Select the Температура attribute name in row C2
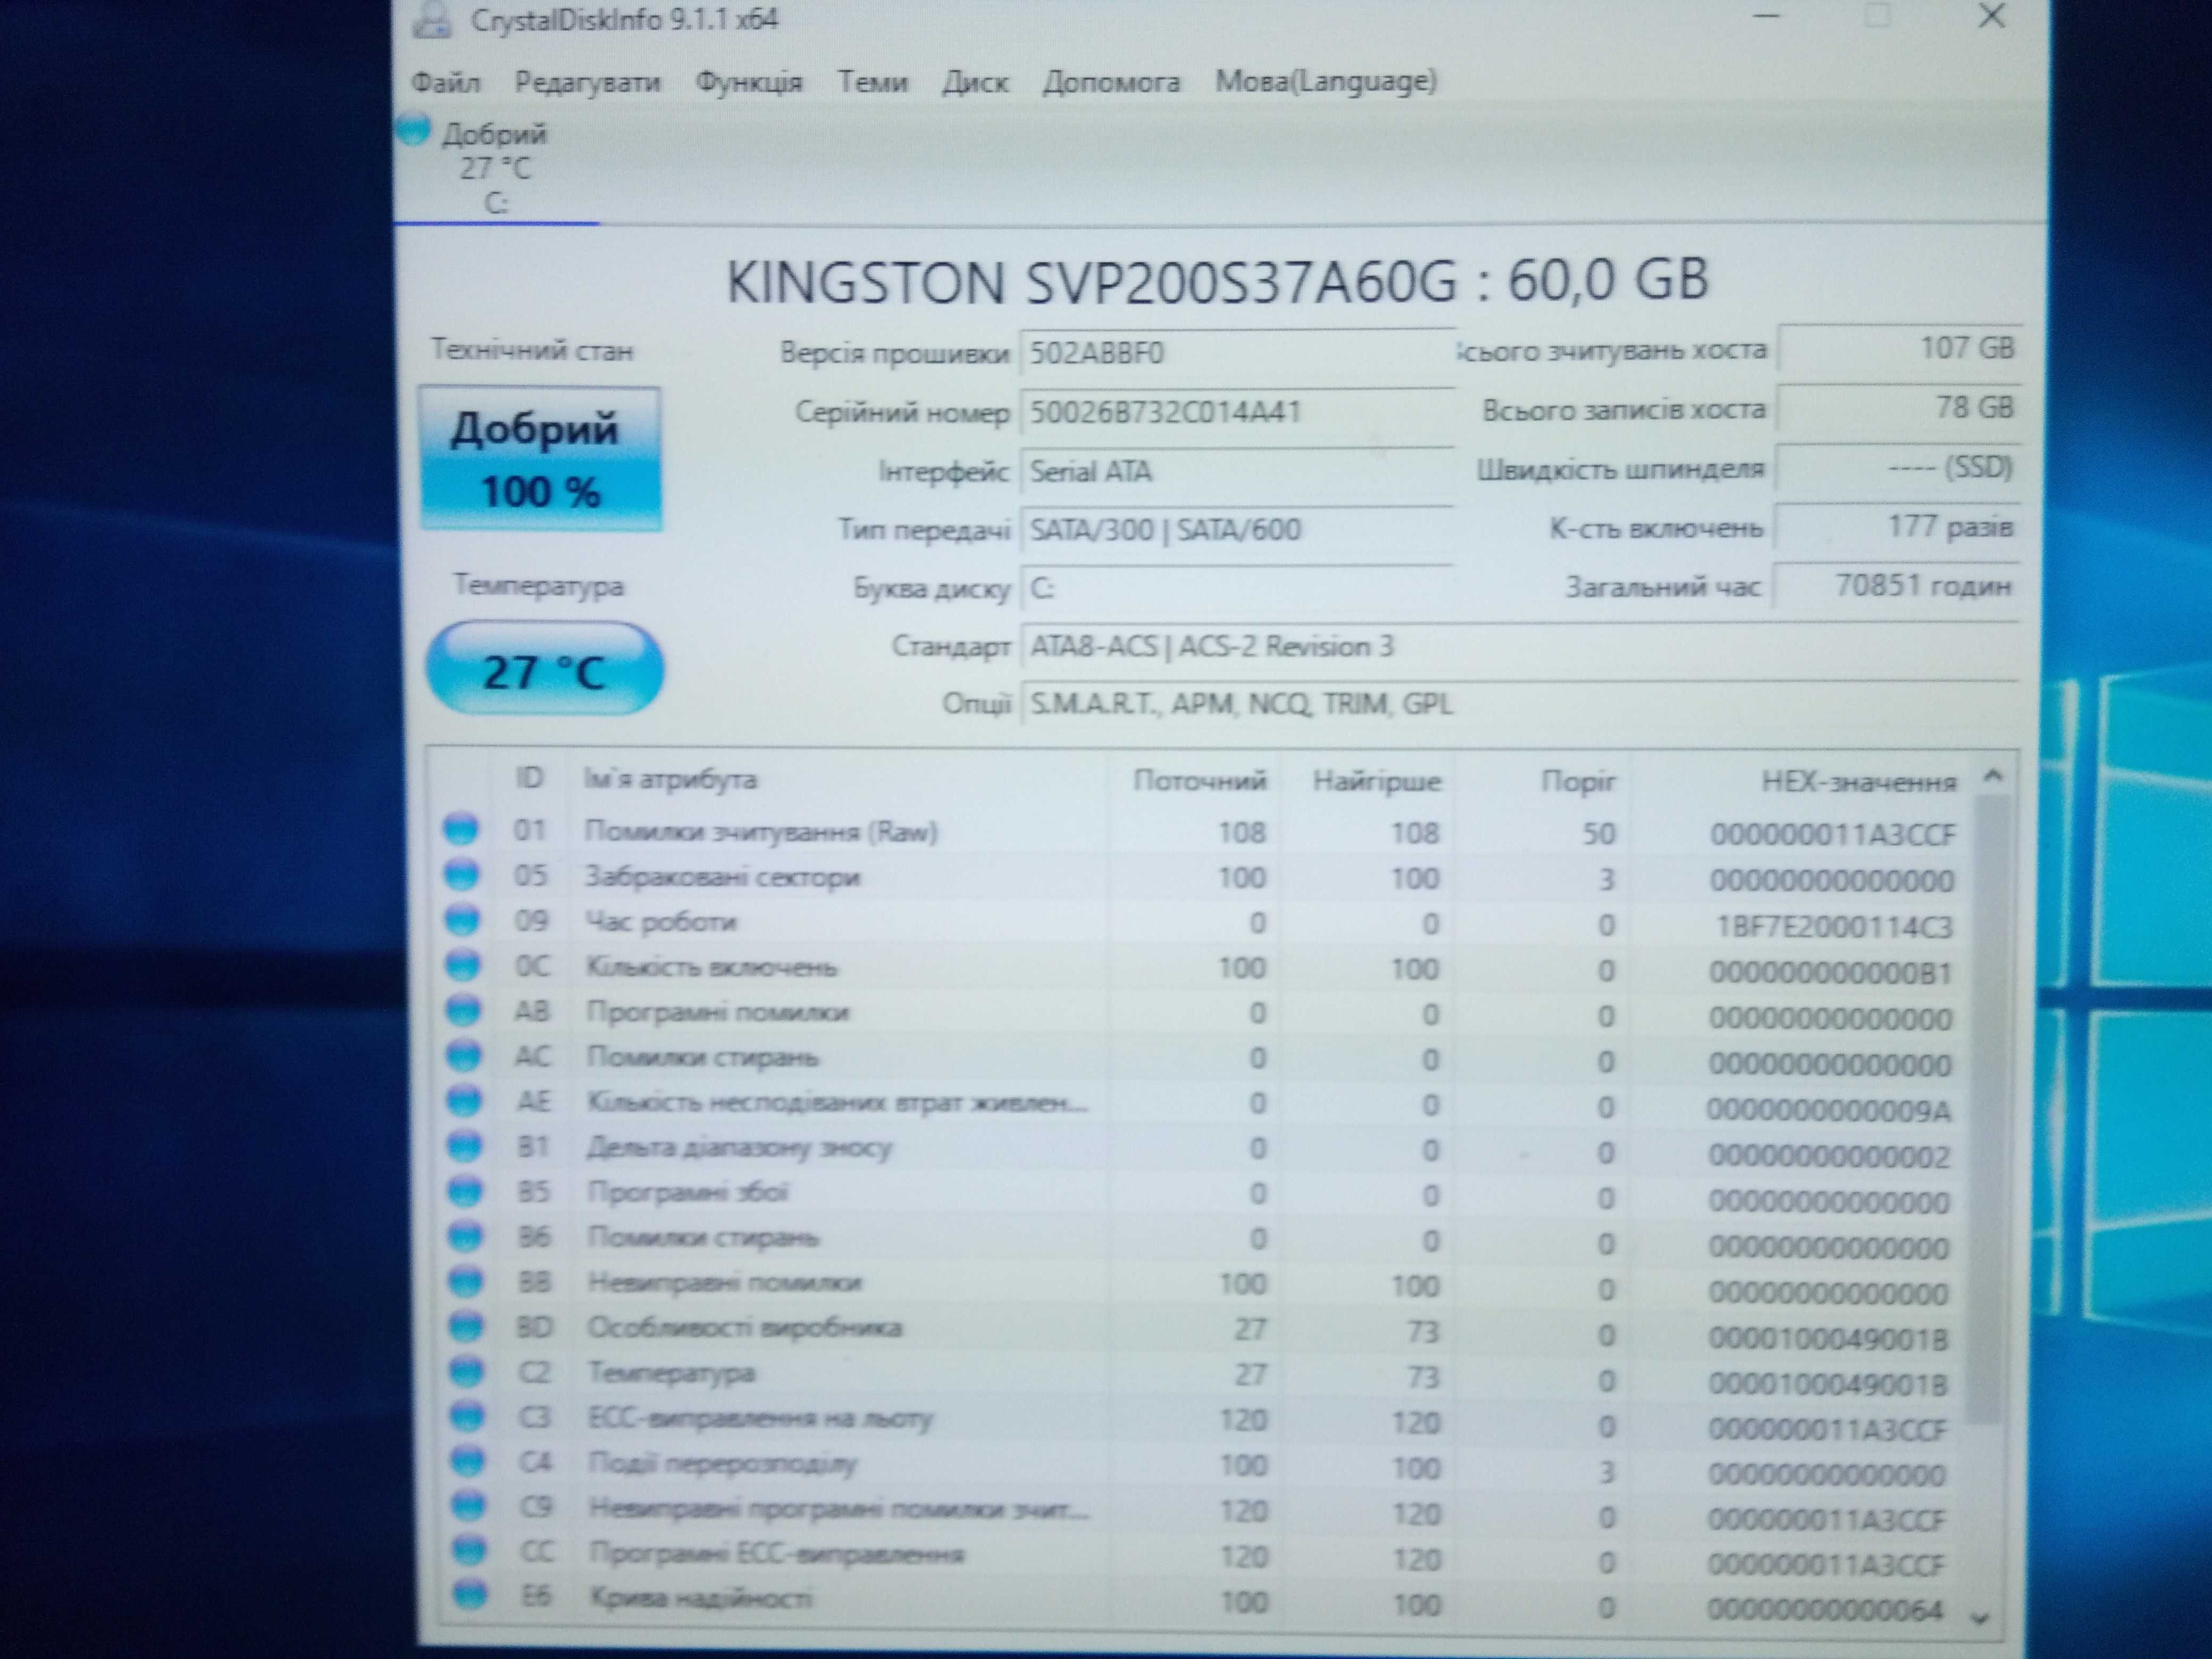The width and height of the screenshot is (2212, 1659). coord(671,1373)
